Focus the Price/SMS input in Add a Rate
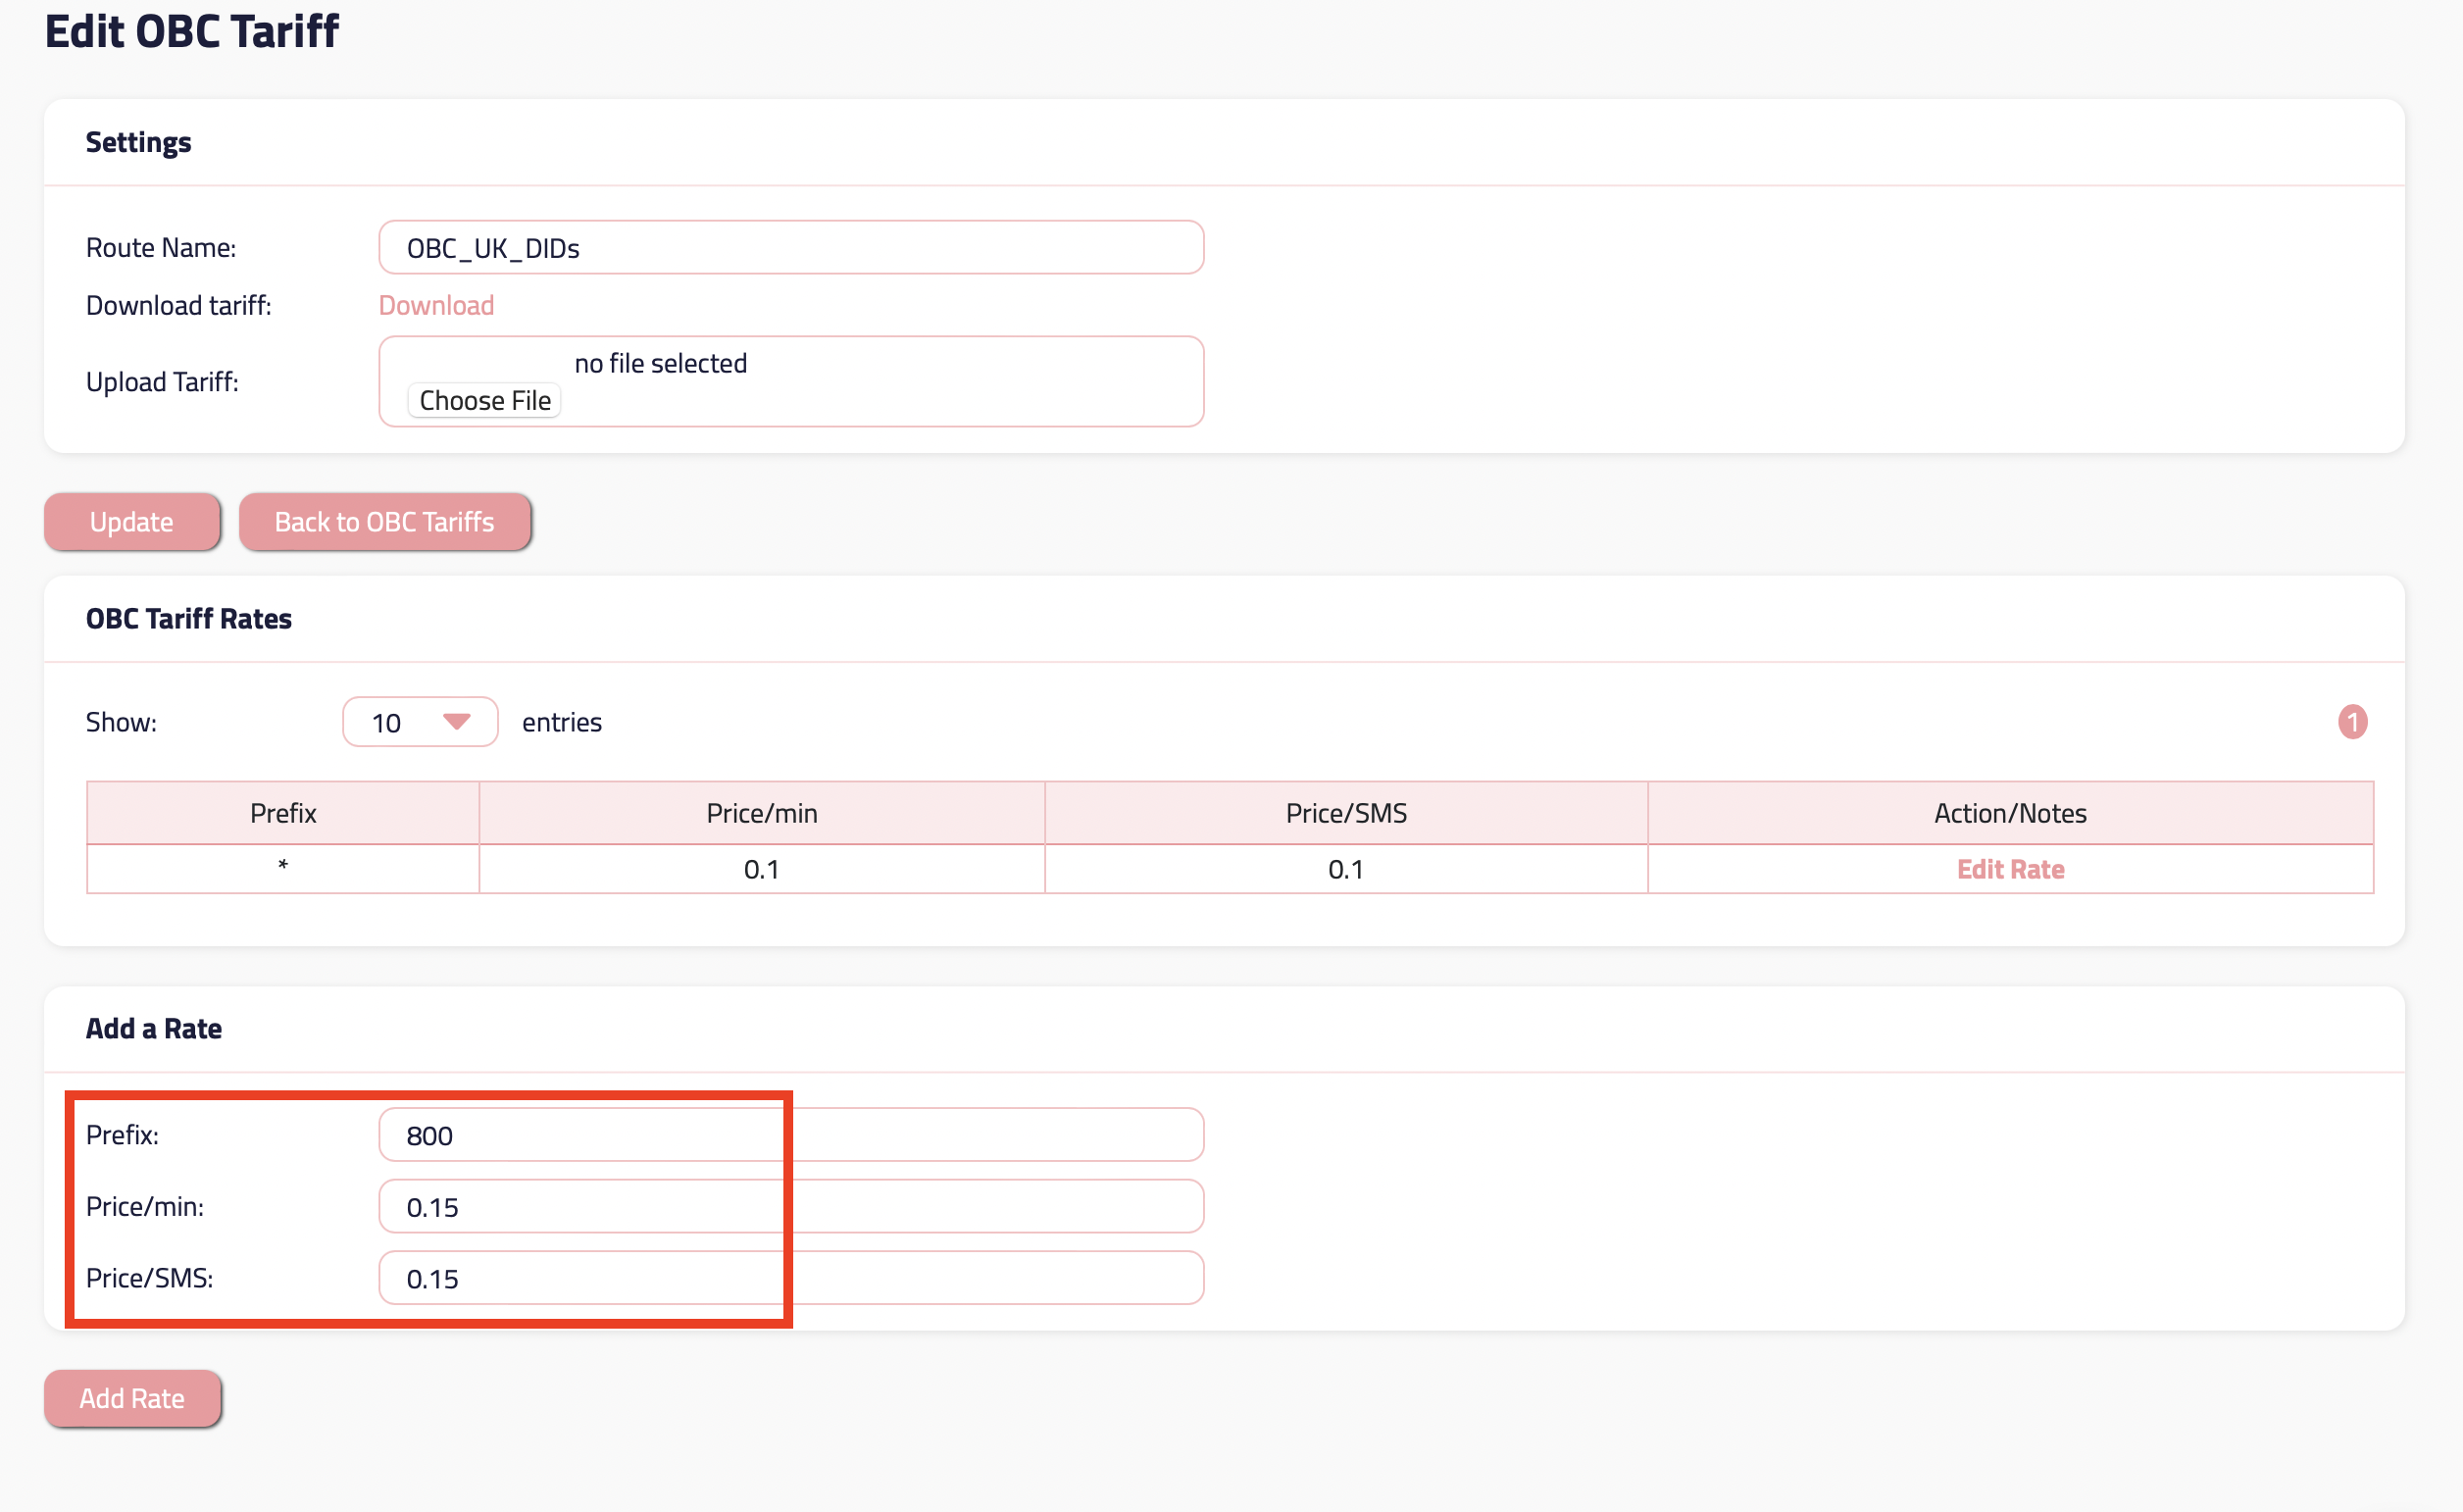This screenshot has height=1512, width=2463. coord(790,1278)
